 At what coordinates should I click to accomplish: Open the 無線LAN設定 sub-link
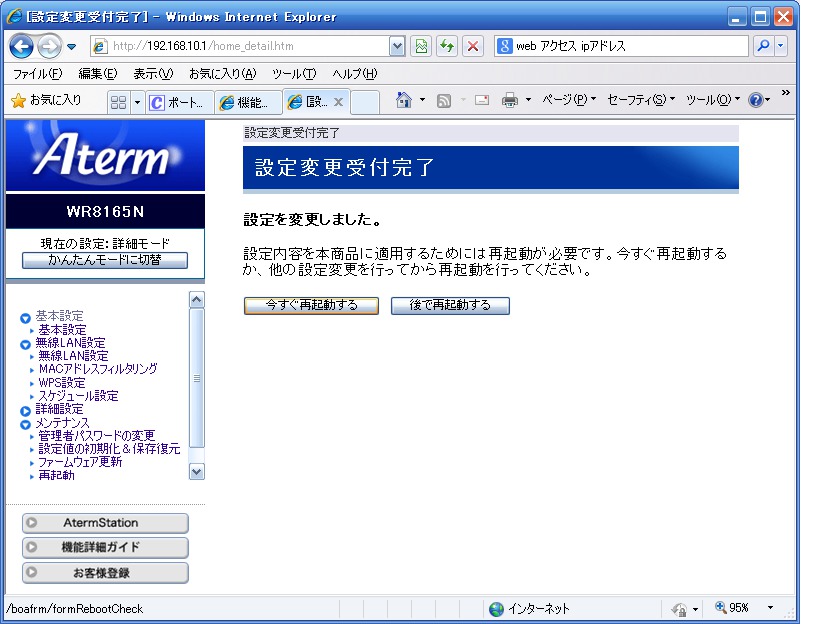coord(73,356)
